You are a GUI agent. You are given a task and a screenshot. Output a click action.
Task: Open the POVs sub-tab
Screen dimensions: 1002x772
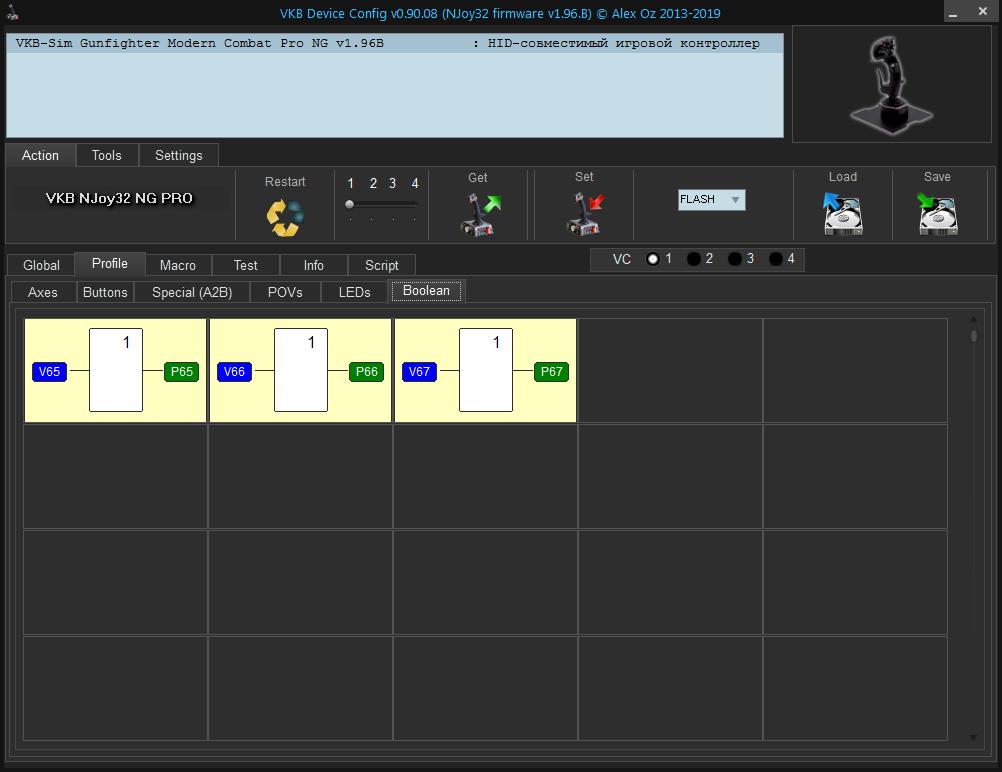[x=285, y=292]
